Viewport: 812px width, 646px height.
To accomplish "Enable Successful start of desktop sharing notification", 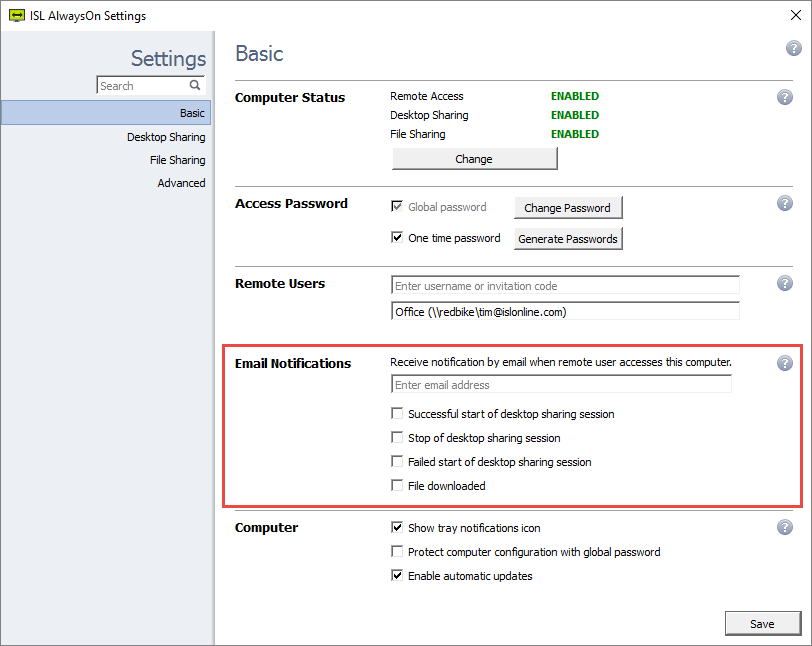I will [398, 414].
